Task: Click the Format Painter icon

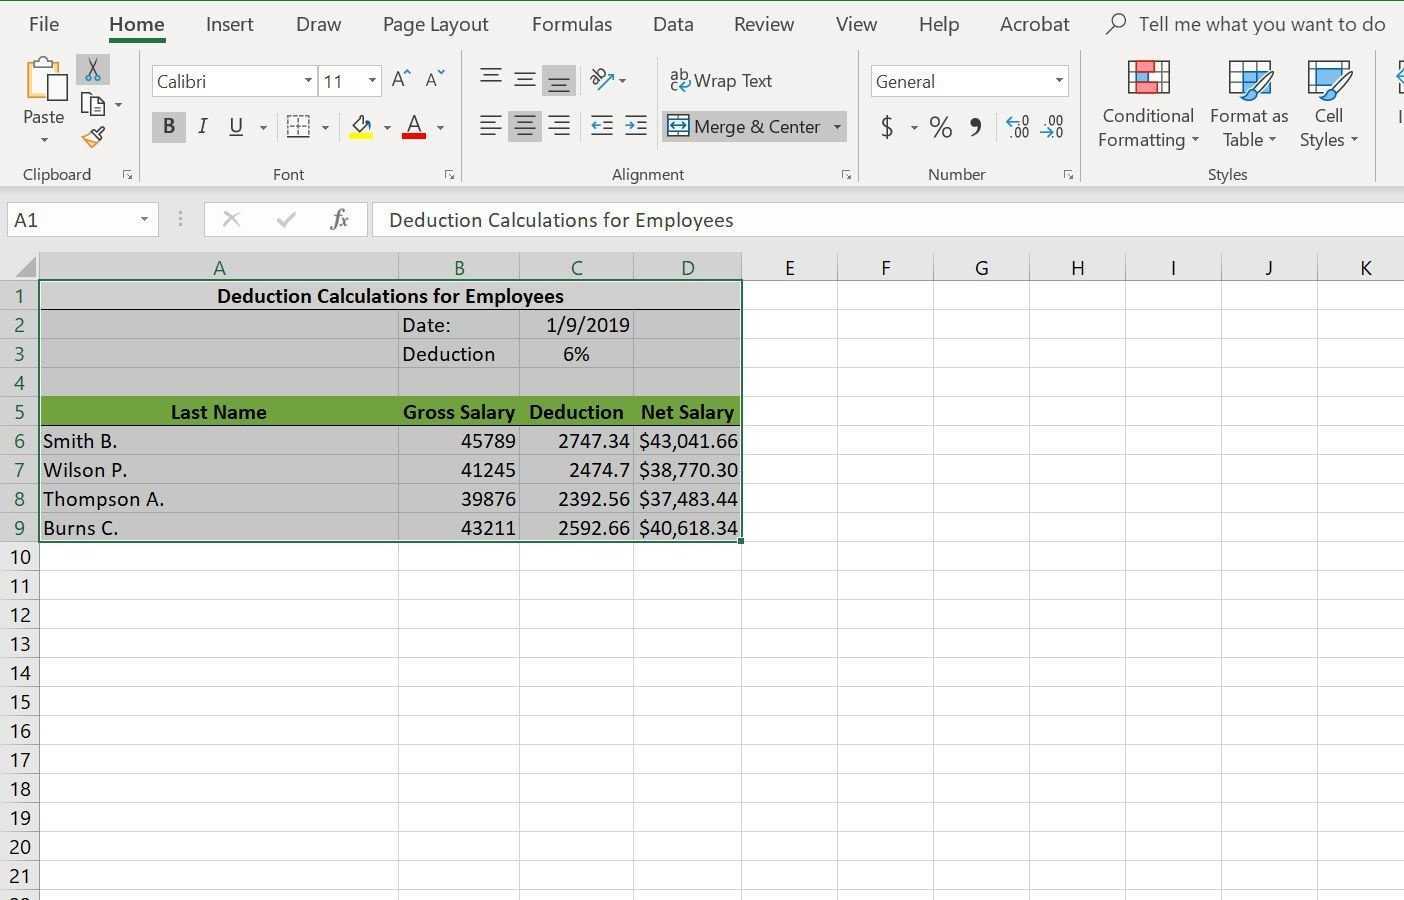Action: (x=93, y=137)
